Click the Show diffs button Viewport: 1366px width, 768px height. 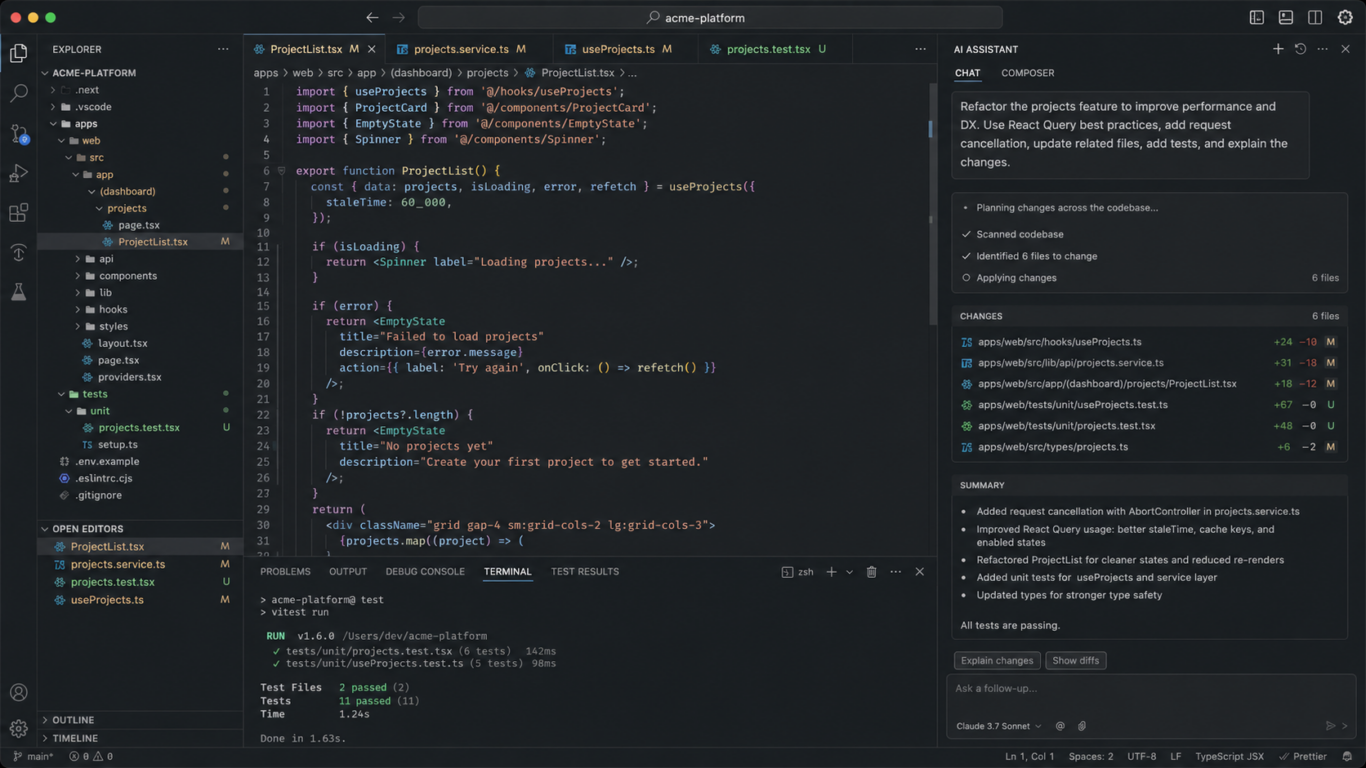1075,660
